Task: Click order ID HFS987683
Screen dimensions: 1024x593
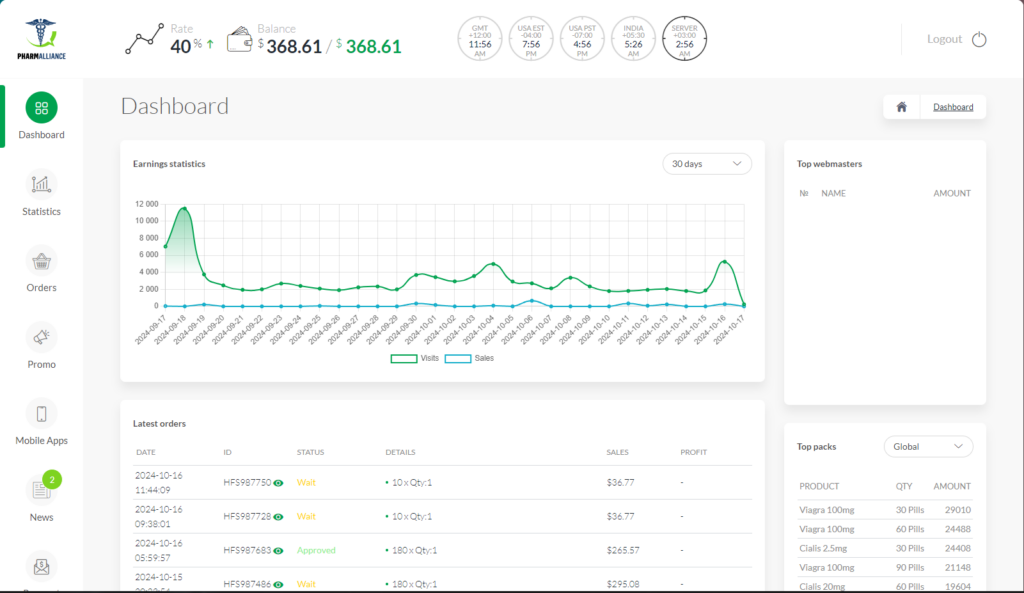Action: pyautogui.click(x=247, y=551)
